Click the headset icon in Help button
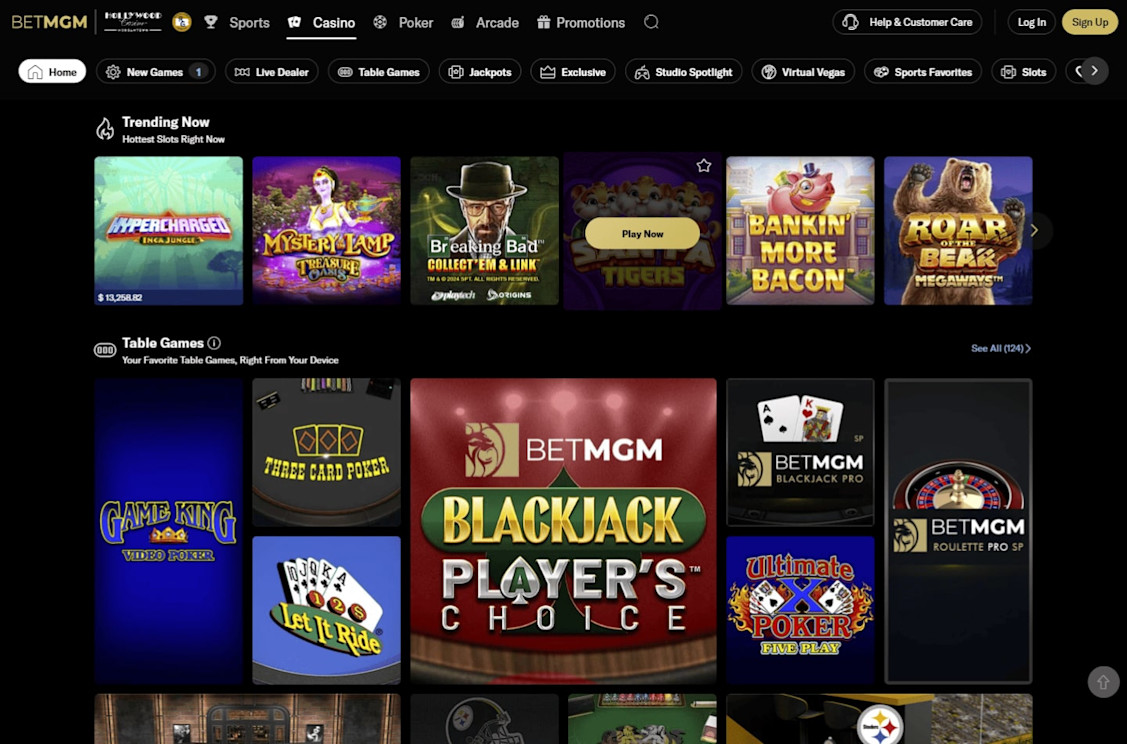This screenshot has width=1127, height=744. click(x=850, y=22)
